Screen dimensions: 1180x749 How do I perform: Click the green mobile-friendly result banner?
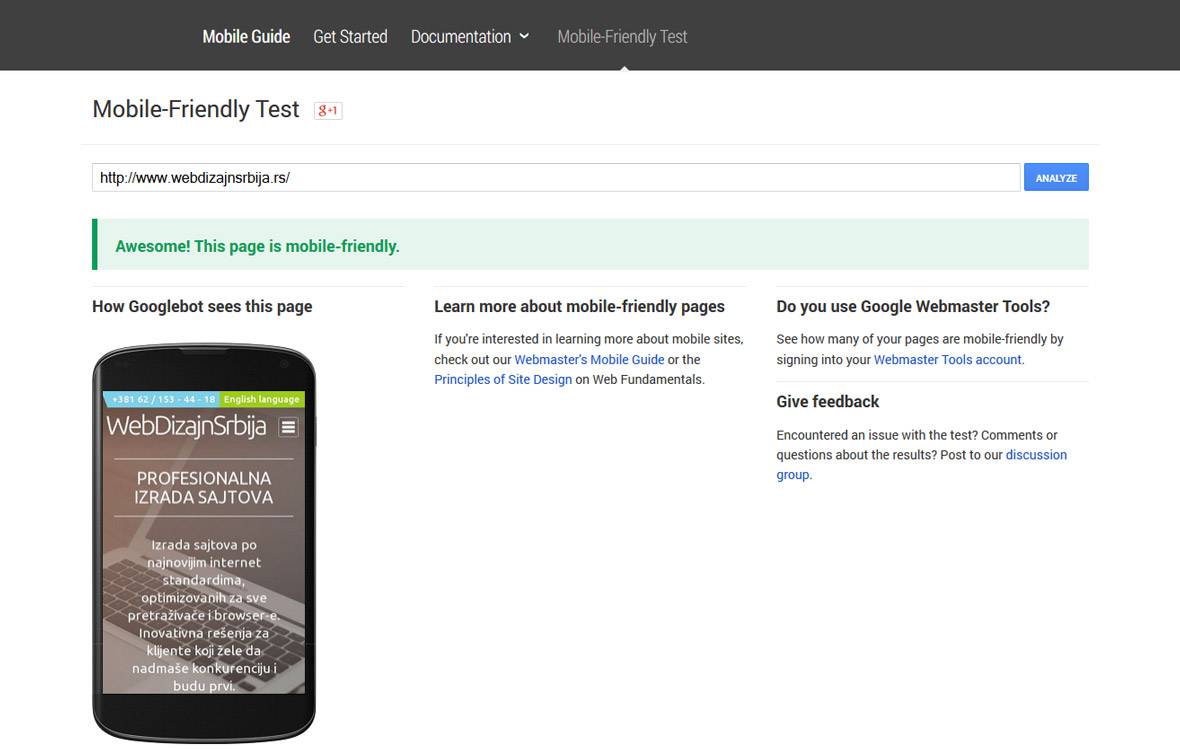(590, 246)
